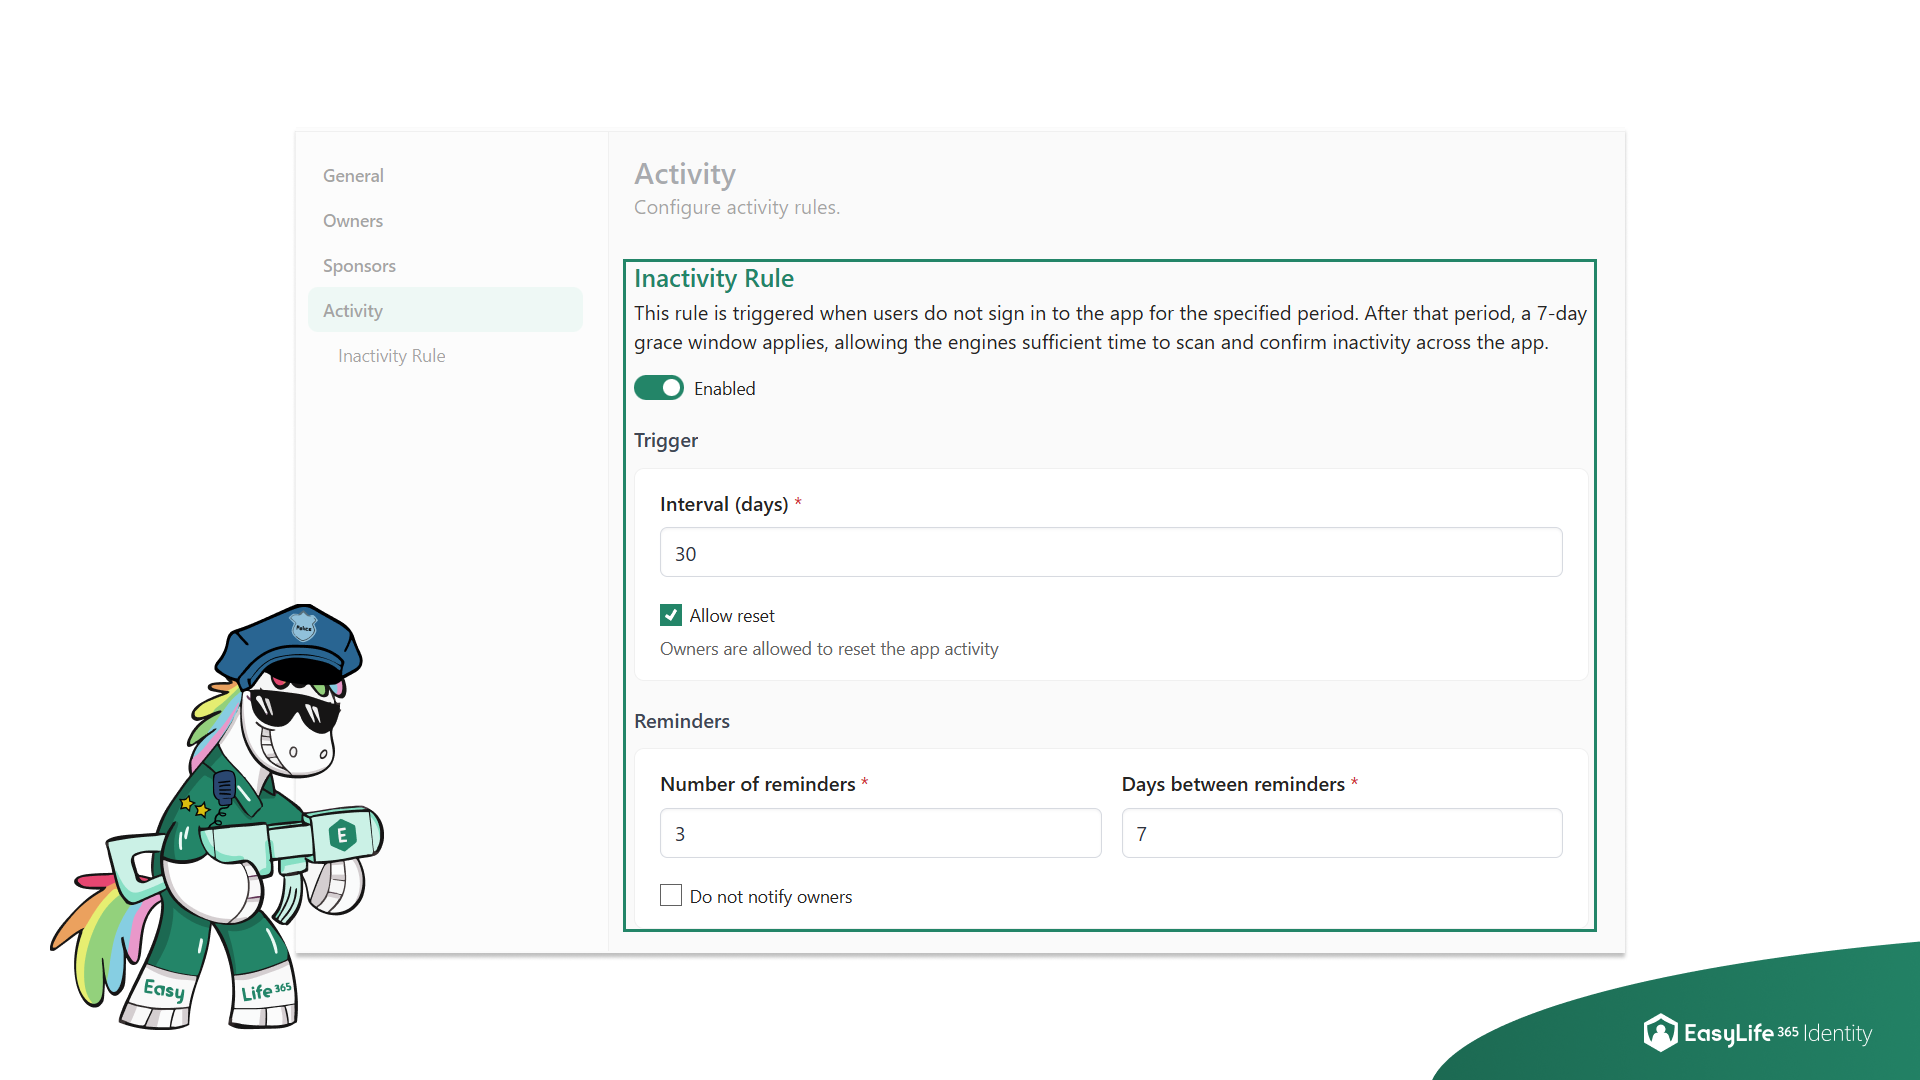
Task: Select the Inactivity Rule sub-item
Action: 391,355
